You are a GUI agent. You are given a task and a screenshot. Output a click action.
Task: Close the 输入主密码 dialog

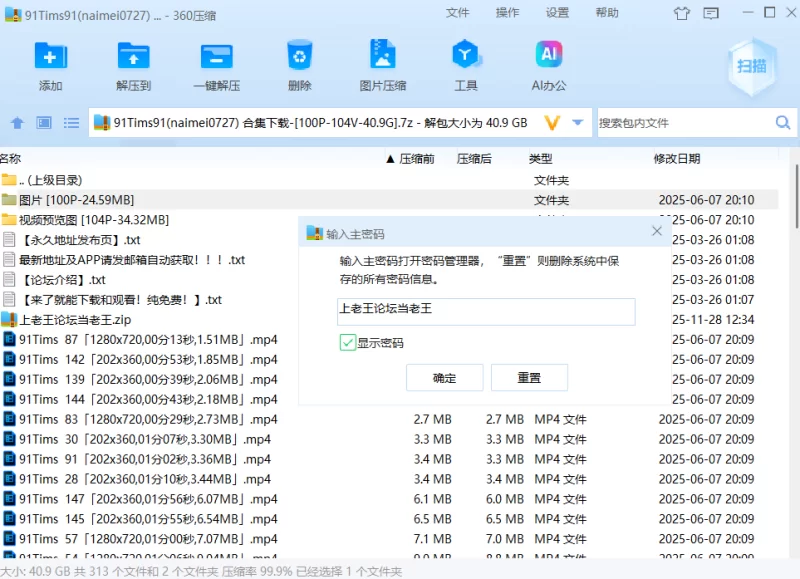[x=657, y=232]
